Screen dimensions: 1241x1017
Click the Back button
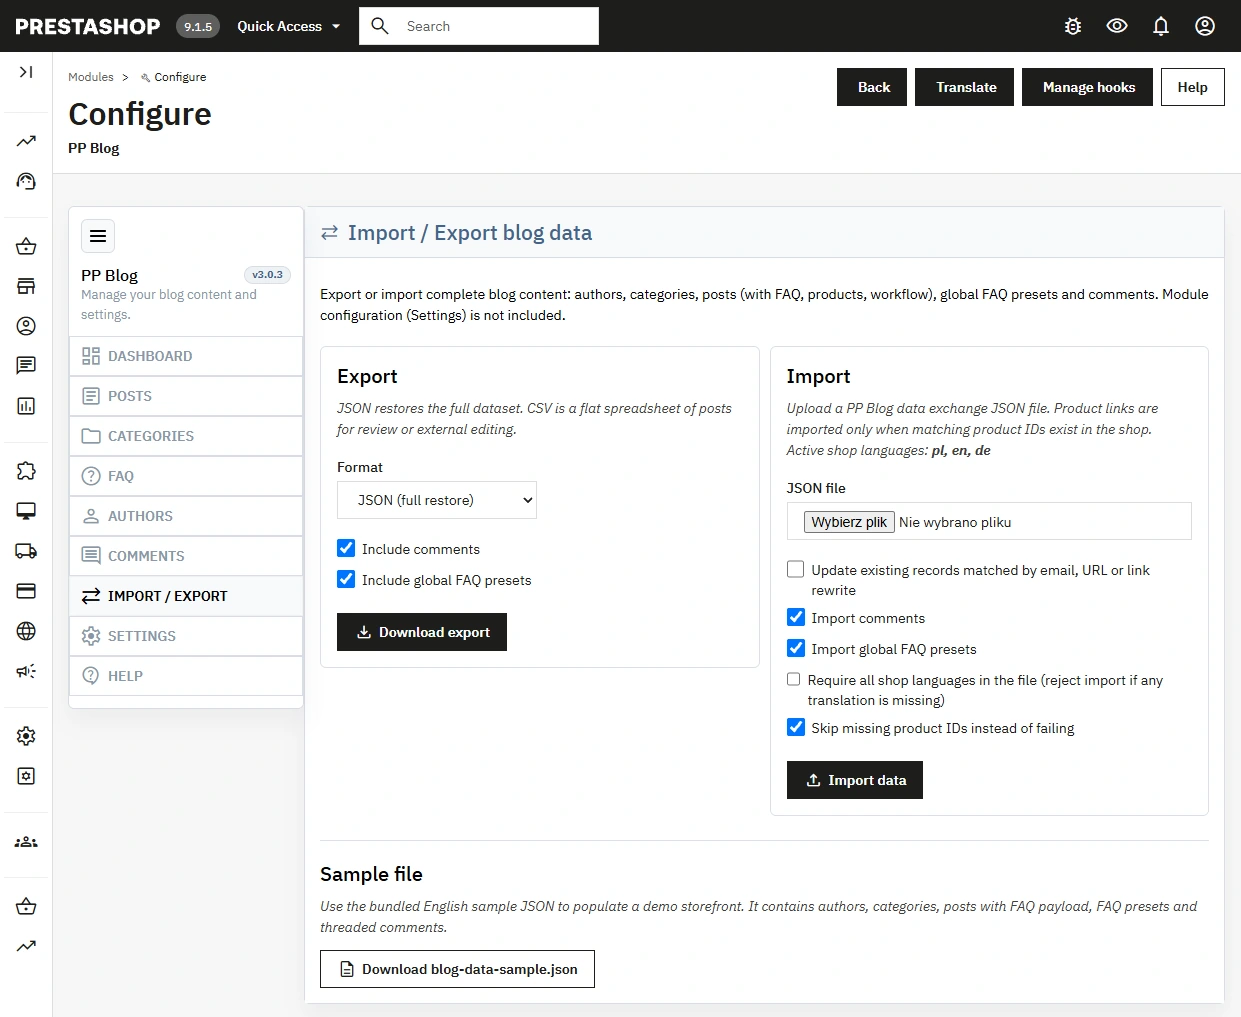point(872,87)
